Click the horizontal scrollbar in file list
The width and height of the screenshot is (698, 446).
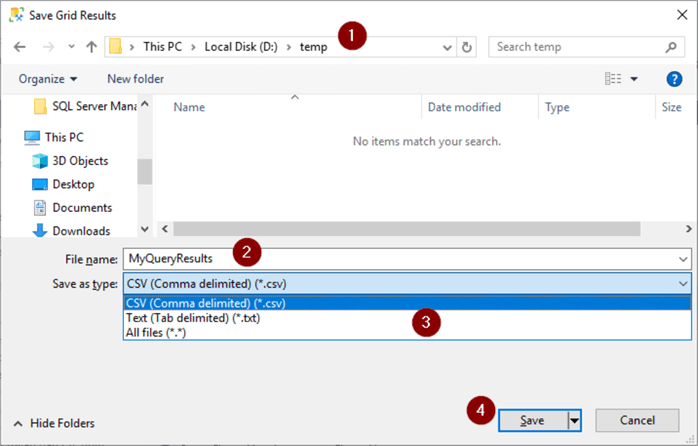[420, 228]
